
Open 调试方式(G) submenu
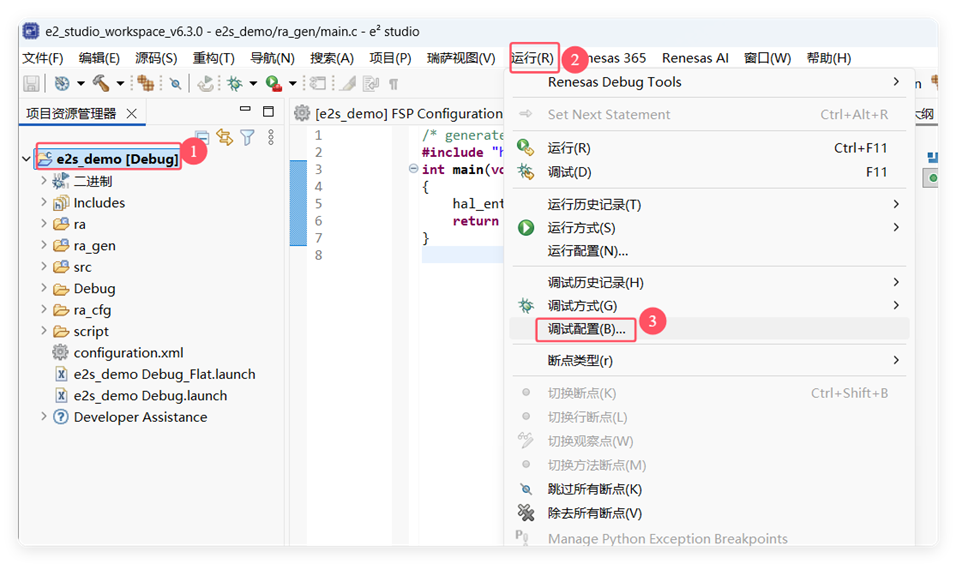coord(709,305)
